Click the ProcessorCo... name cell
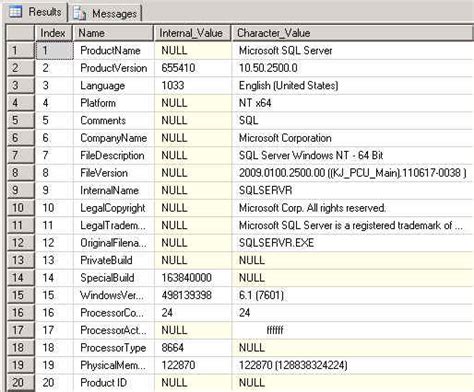This screenshot has width=474, height=392. coord(113,313)
